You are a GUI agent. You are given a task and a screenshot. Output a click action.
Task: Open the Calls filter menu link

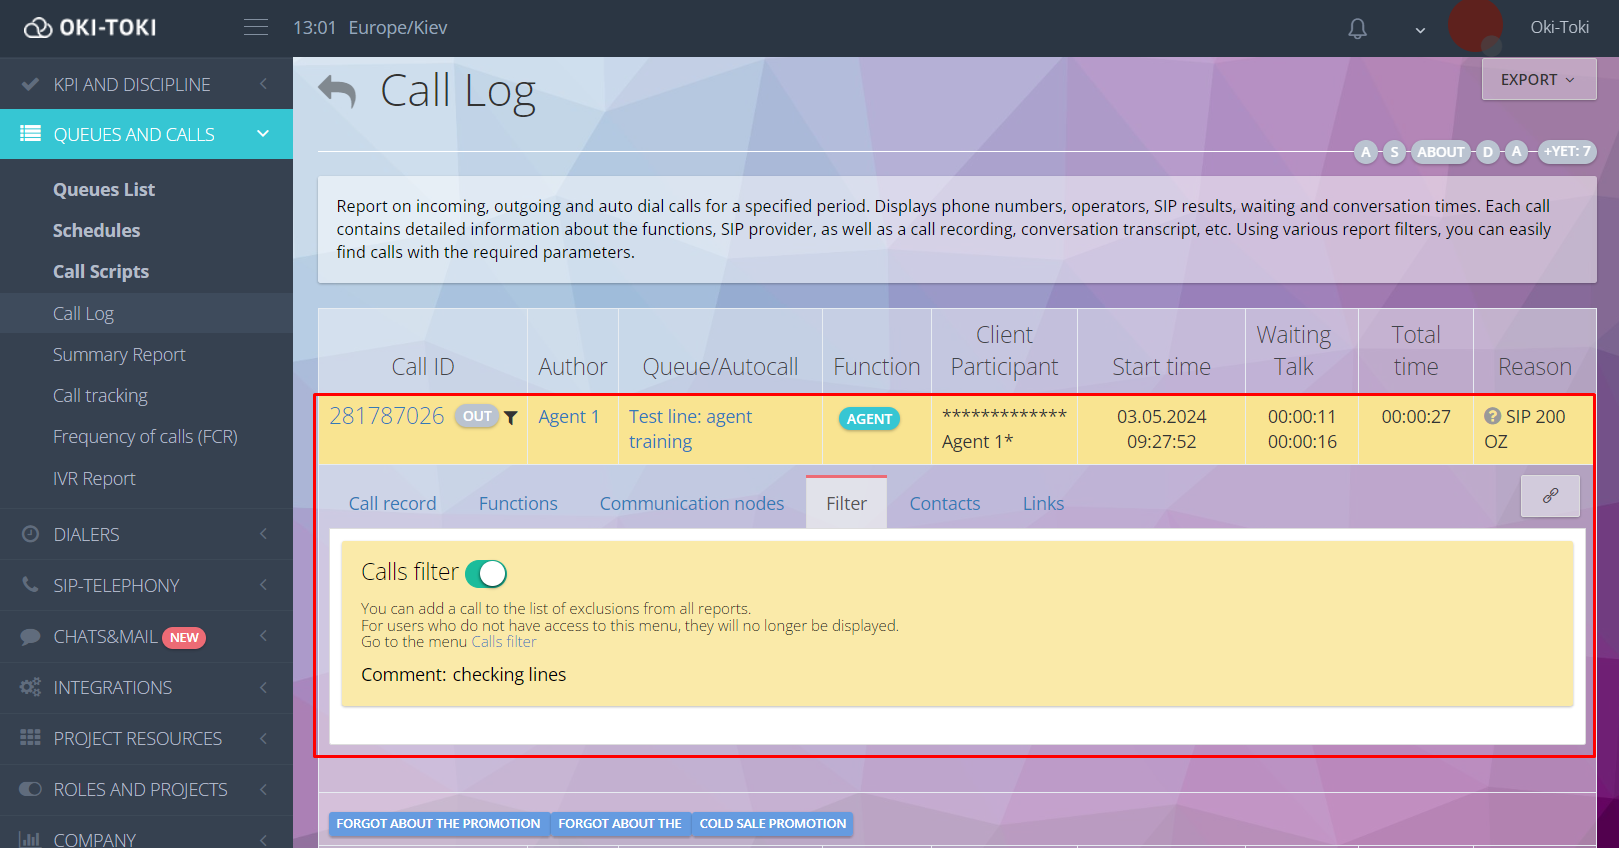(504, 642)
